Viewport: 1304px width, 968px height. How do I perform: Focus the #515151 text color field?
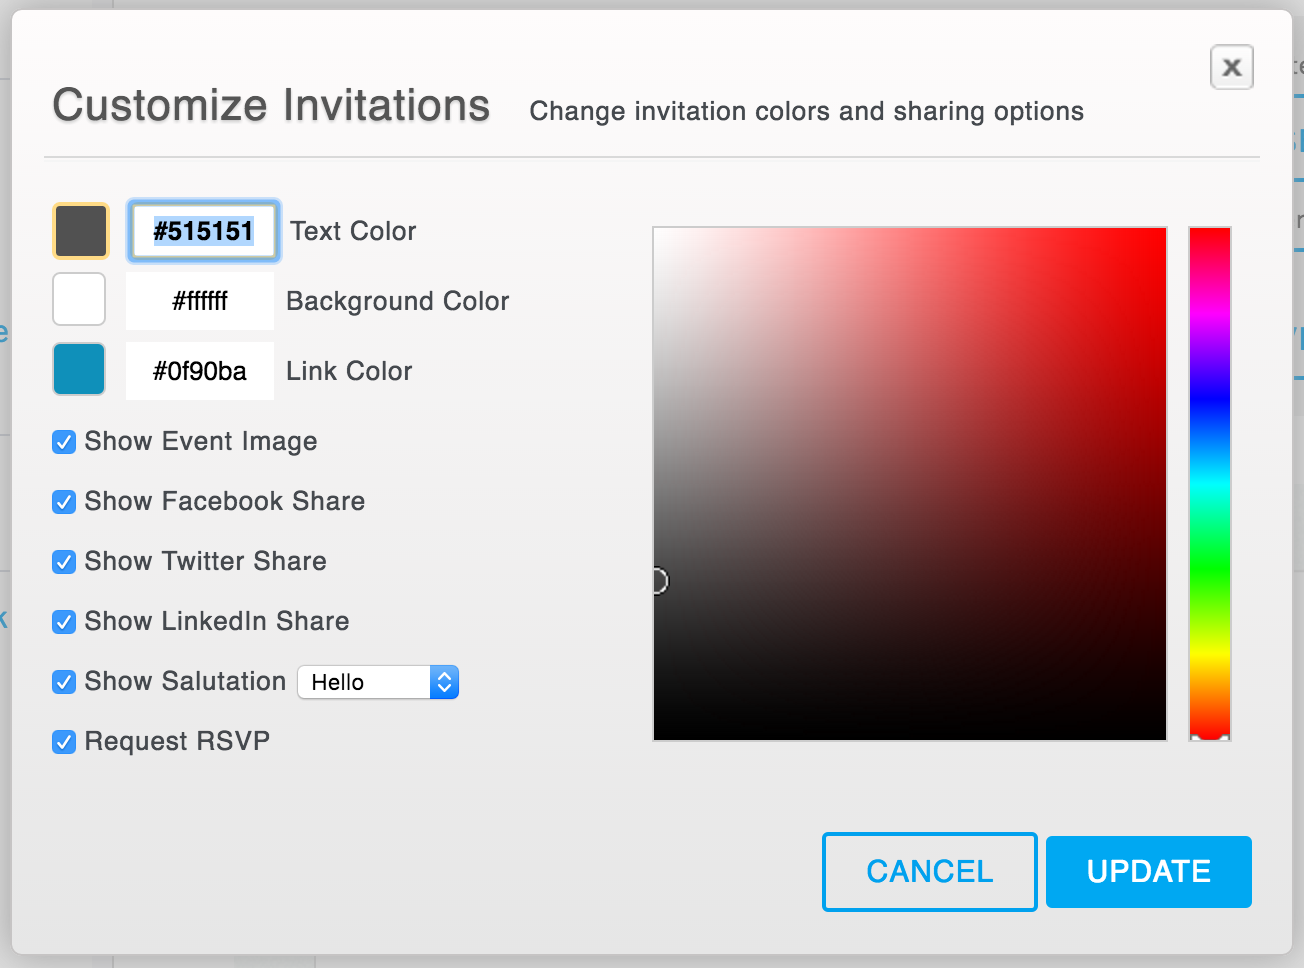204,231
